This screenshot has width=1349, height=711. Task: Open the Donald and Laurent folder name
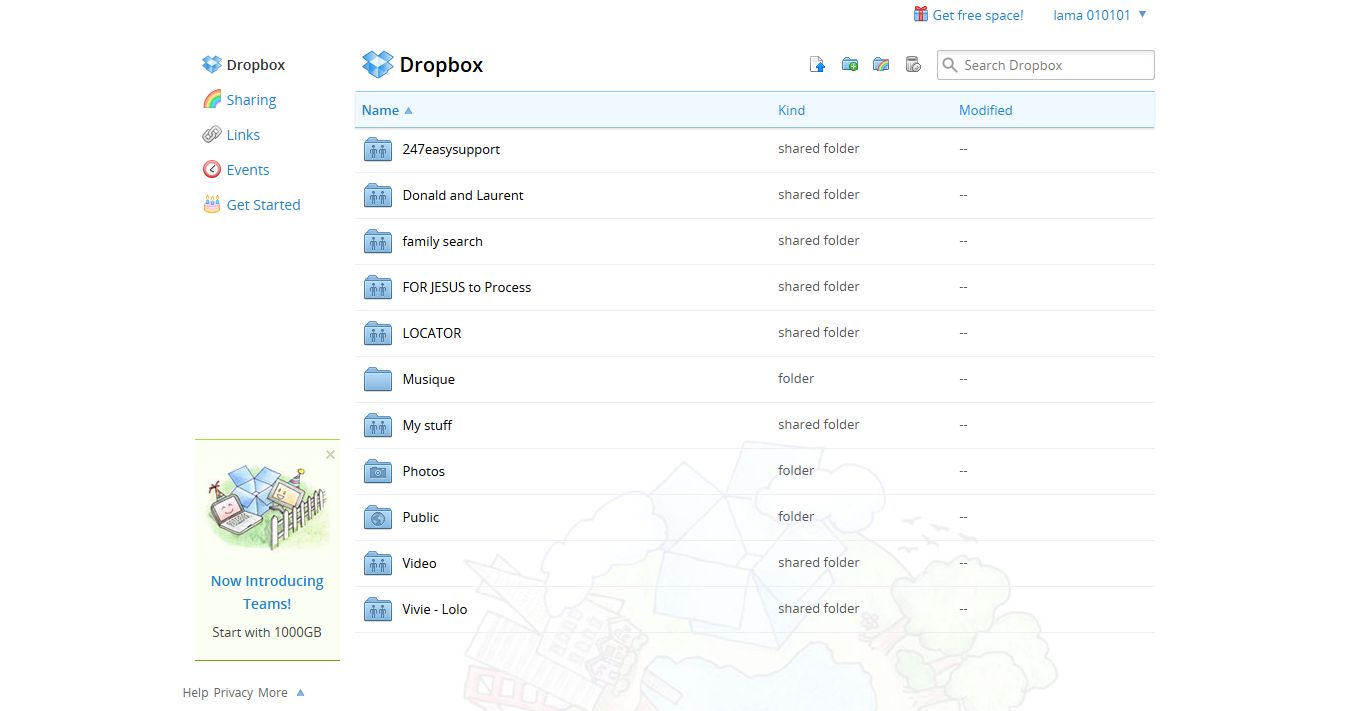(463, 195)
